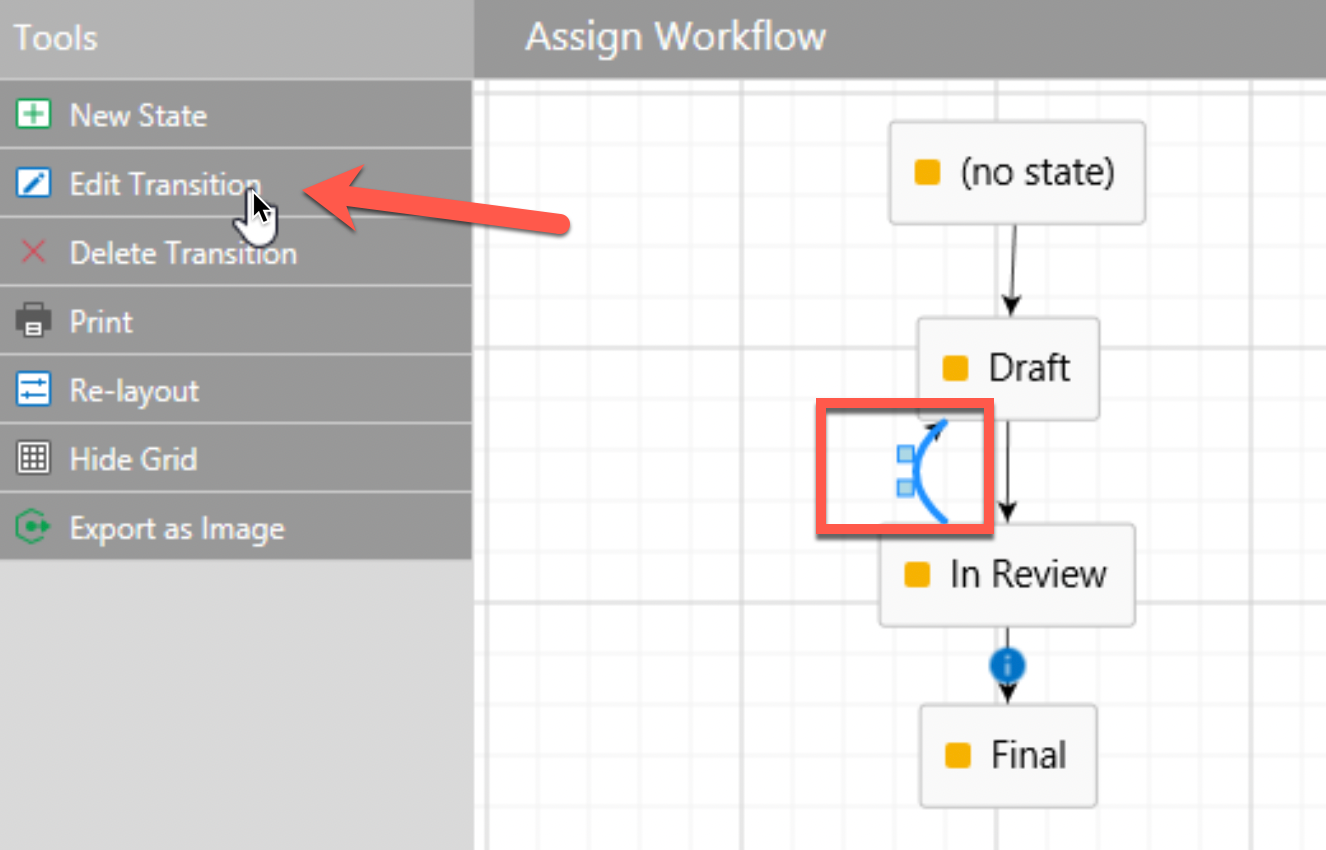The height and width of the screenshot is (850, 1326).
Task: Choose the Print tool label
Action: click(101, 322)
